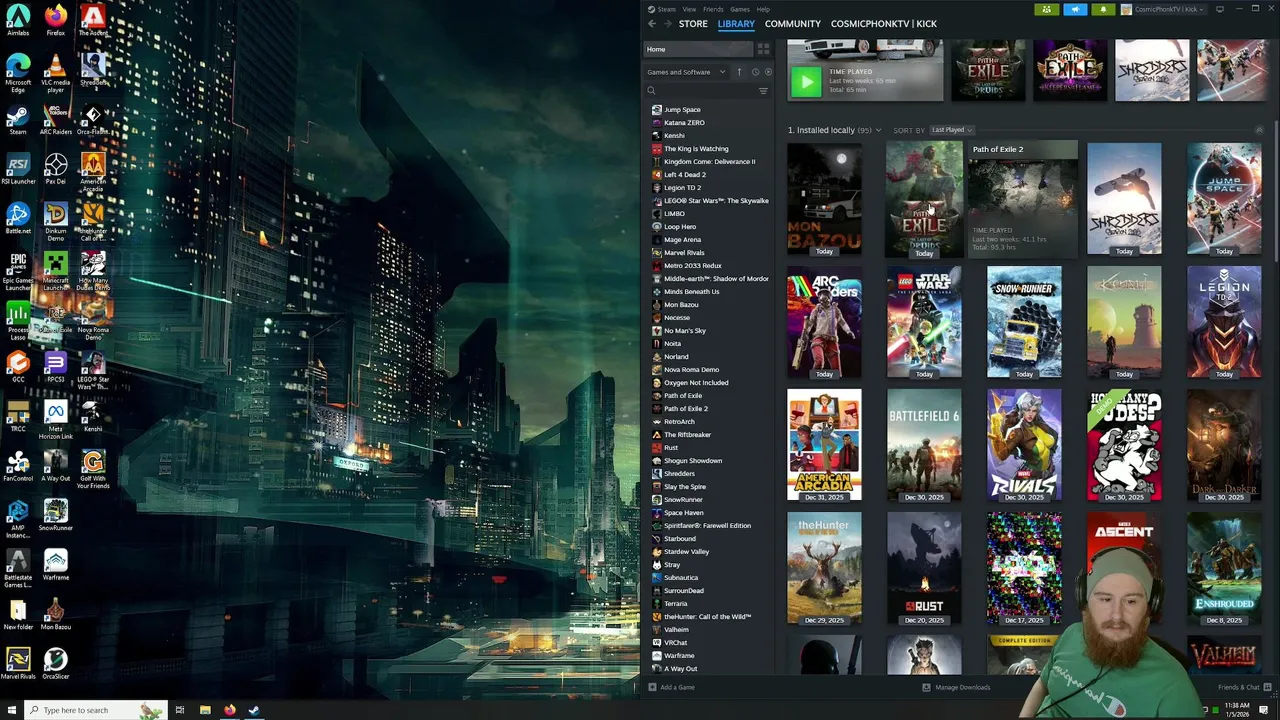Open the green friends requests icon in Steam
Image resolution: width=1280 pixels, height=720 pixels.
(1047, 9)
